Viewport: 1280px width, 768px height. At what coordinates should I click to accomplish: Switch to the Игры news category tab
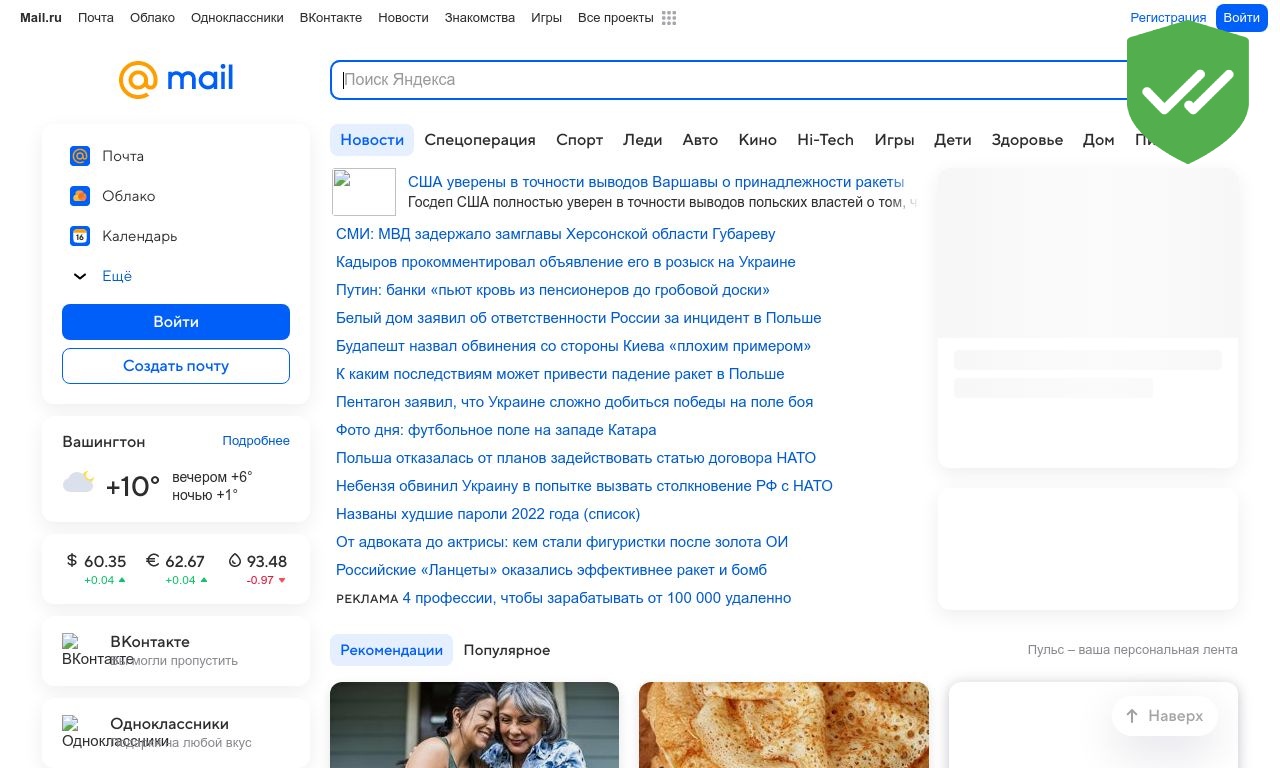[894, 140]
